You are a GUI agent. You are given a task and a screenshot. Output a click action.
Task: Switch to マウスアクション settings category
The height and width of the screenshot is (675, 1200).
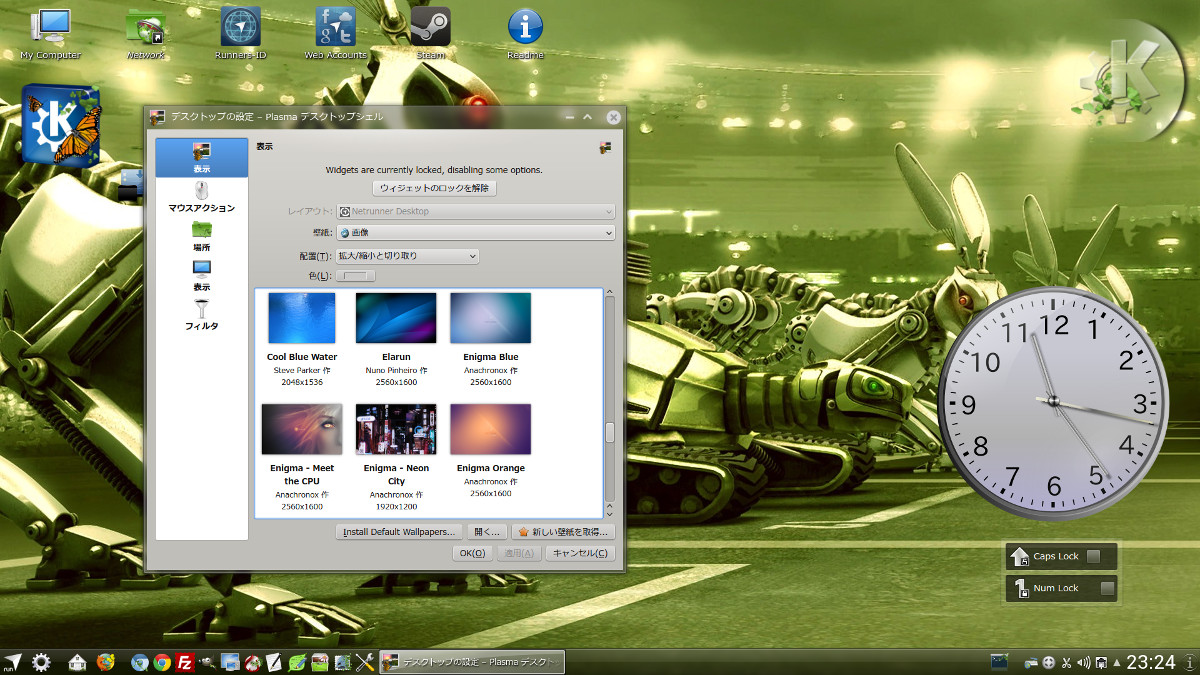(x=202, y=197)
